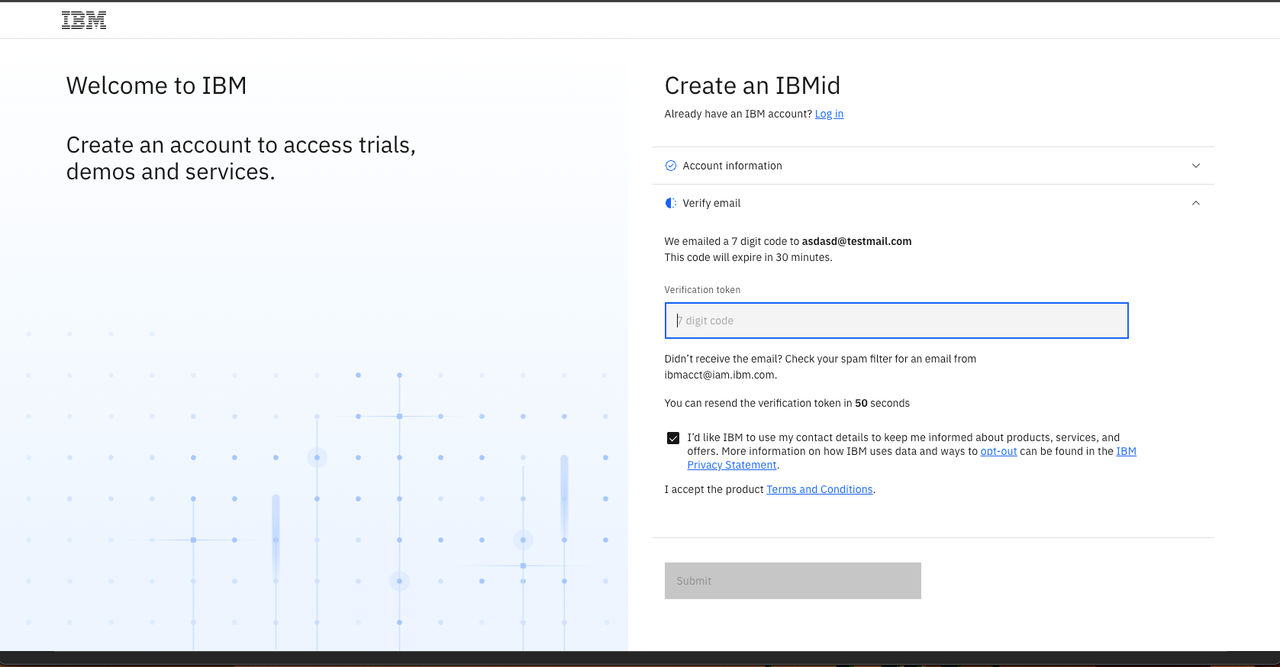This screenshot has height=667, width=1280.
Task: Uncheck the marketing contact details checkbox
Action: pos(673,438)
